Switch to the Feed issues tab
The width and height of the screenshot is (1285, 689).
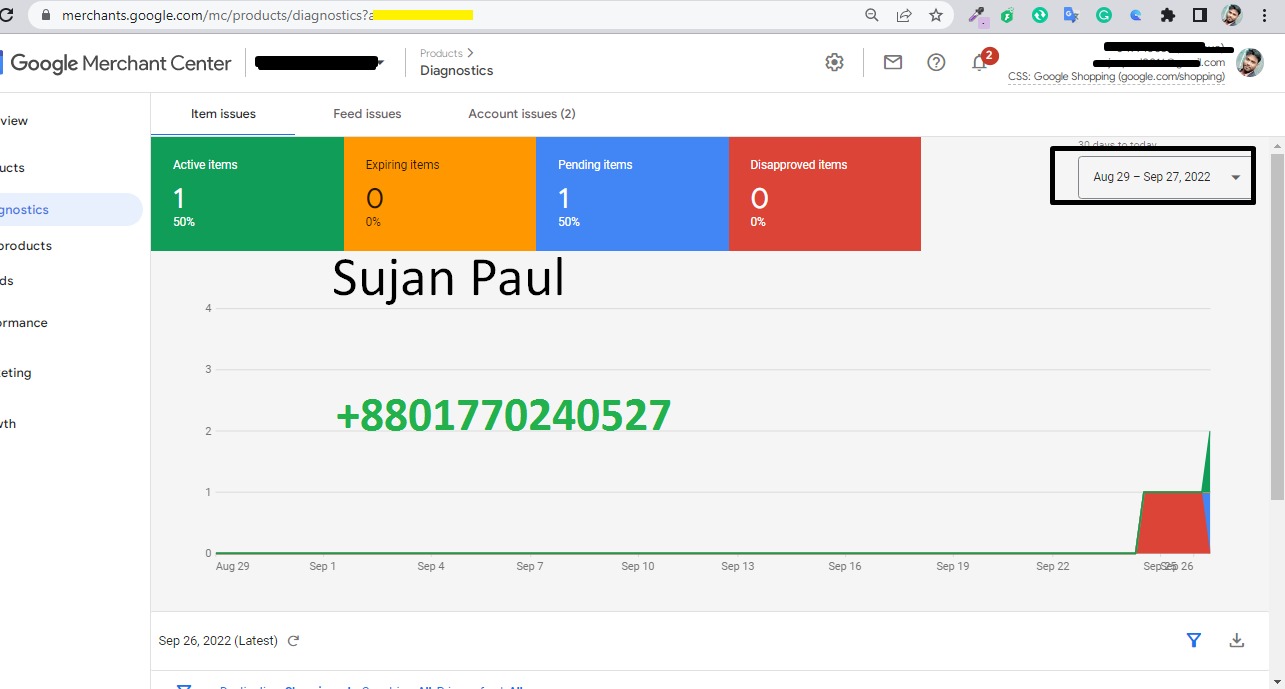tap(367, 114)
